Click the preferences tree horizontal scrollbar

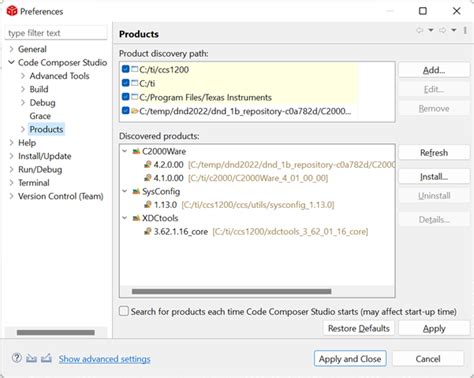click(56, 332)
